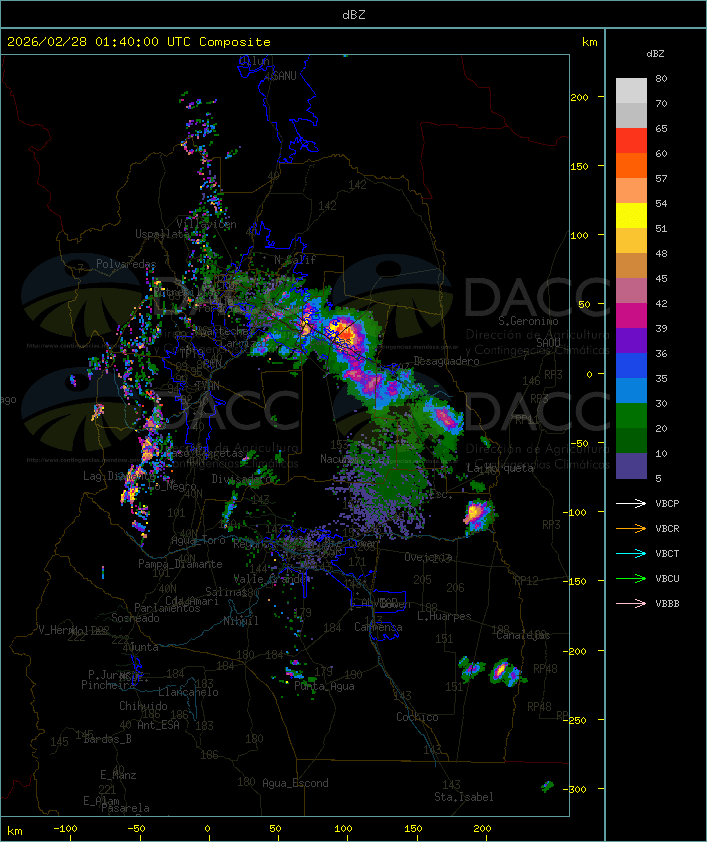
Task: Pick the purple 36-39 dBZ swatch
Action: 631,340
